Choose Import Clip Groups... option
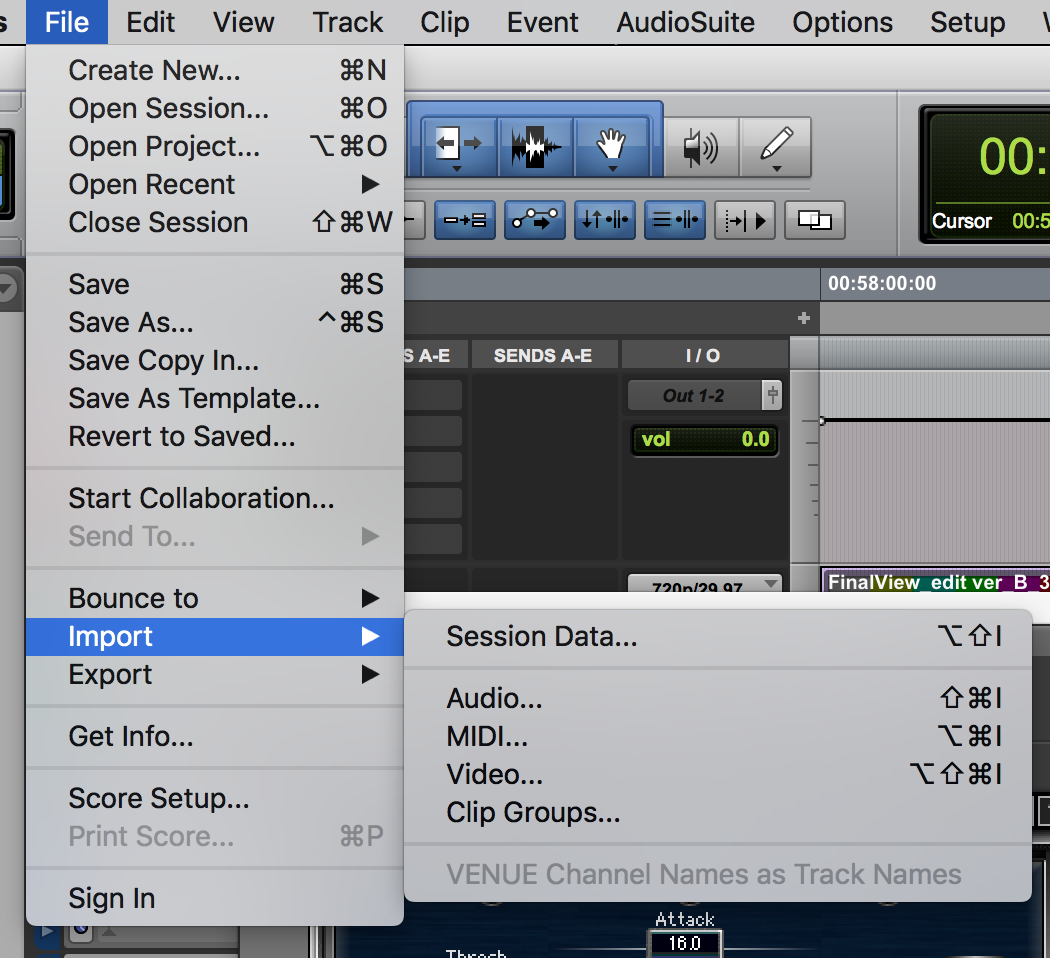 click(x=717, y=813)
